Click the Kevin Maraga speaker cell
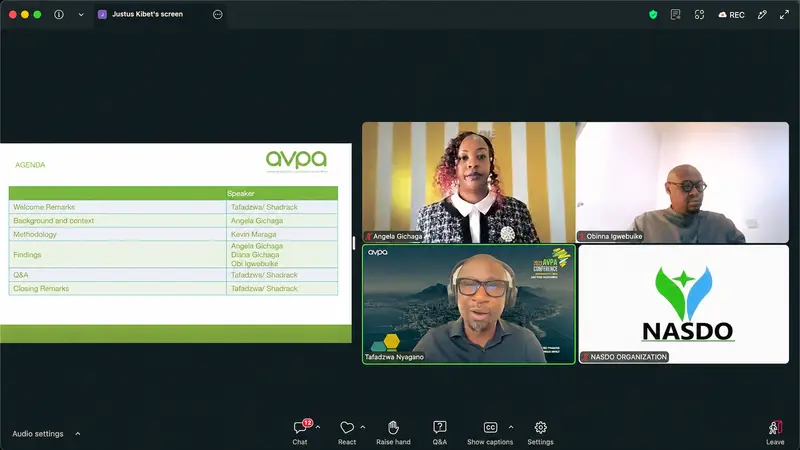Screen dimensions: 800x450 point(282,235)
